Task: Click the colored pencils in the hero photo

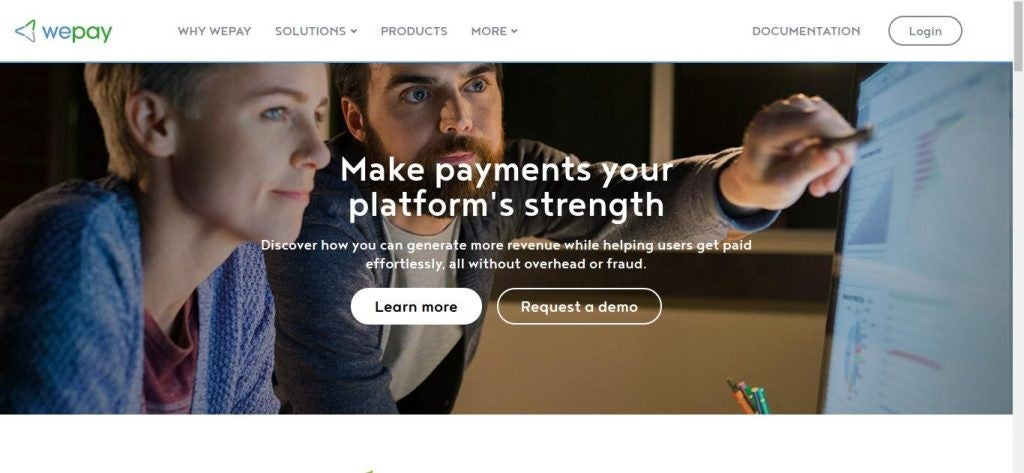Action: click(749, 397)
